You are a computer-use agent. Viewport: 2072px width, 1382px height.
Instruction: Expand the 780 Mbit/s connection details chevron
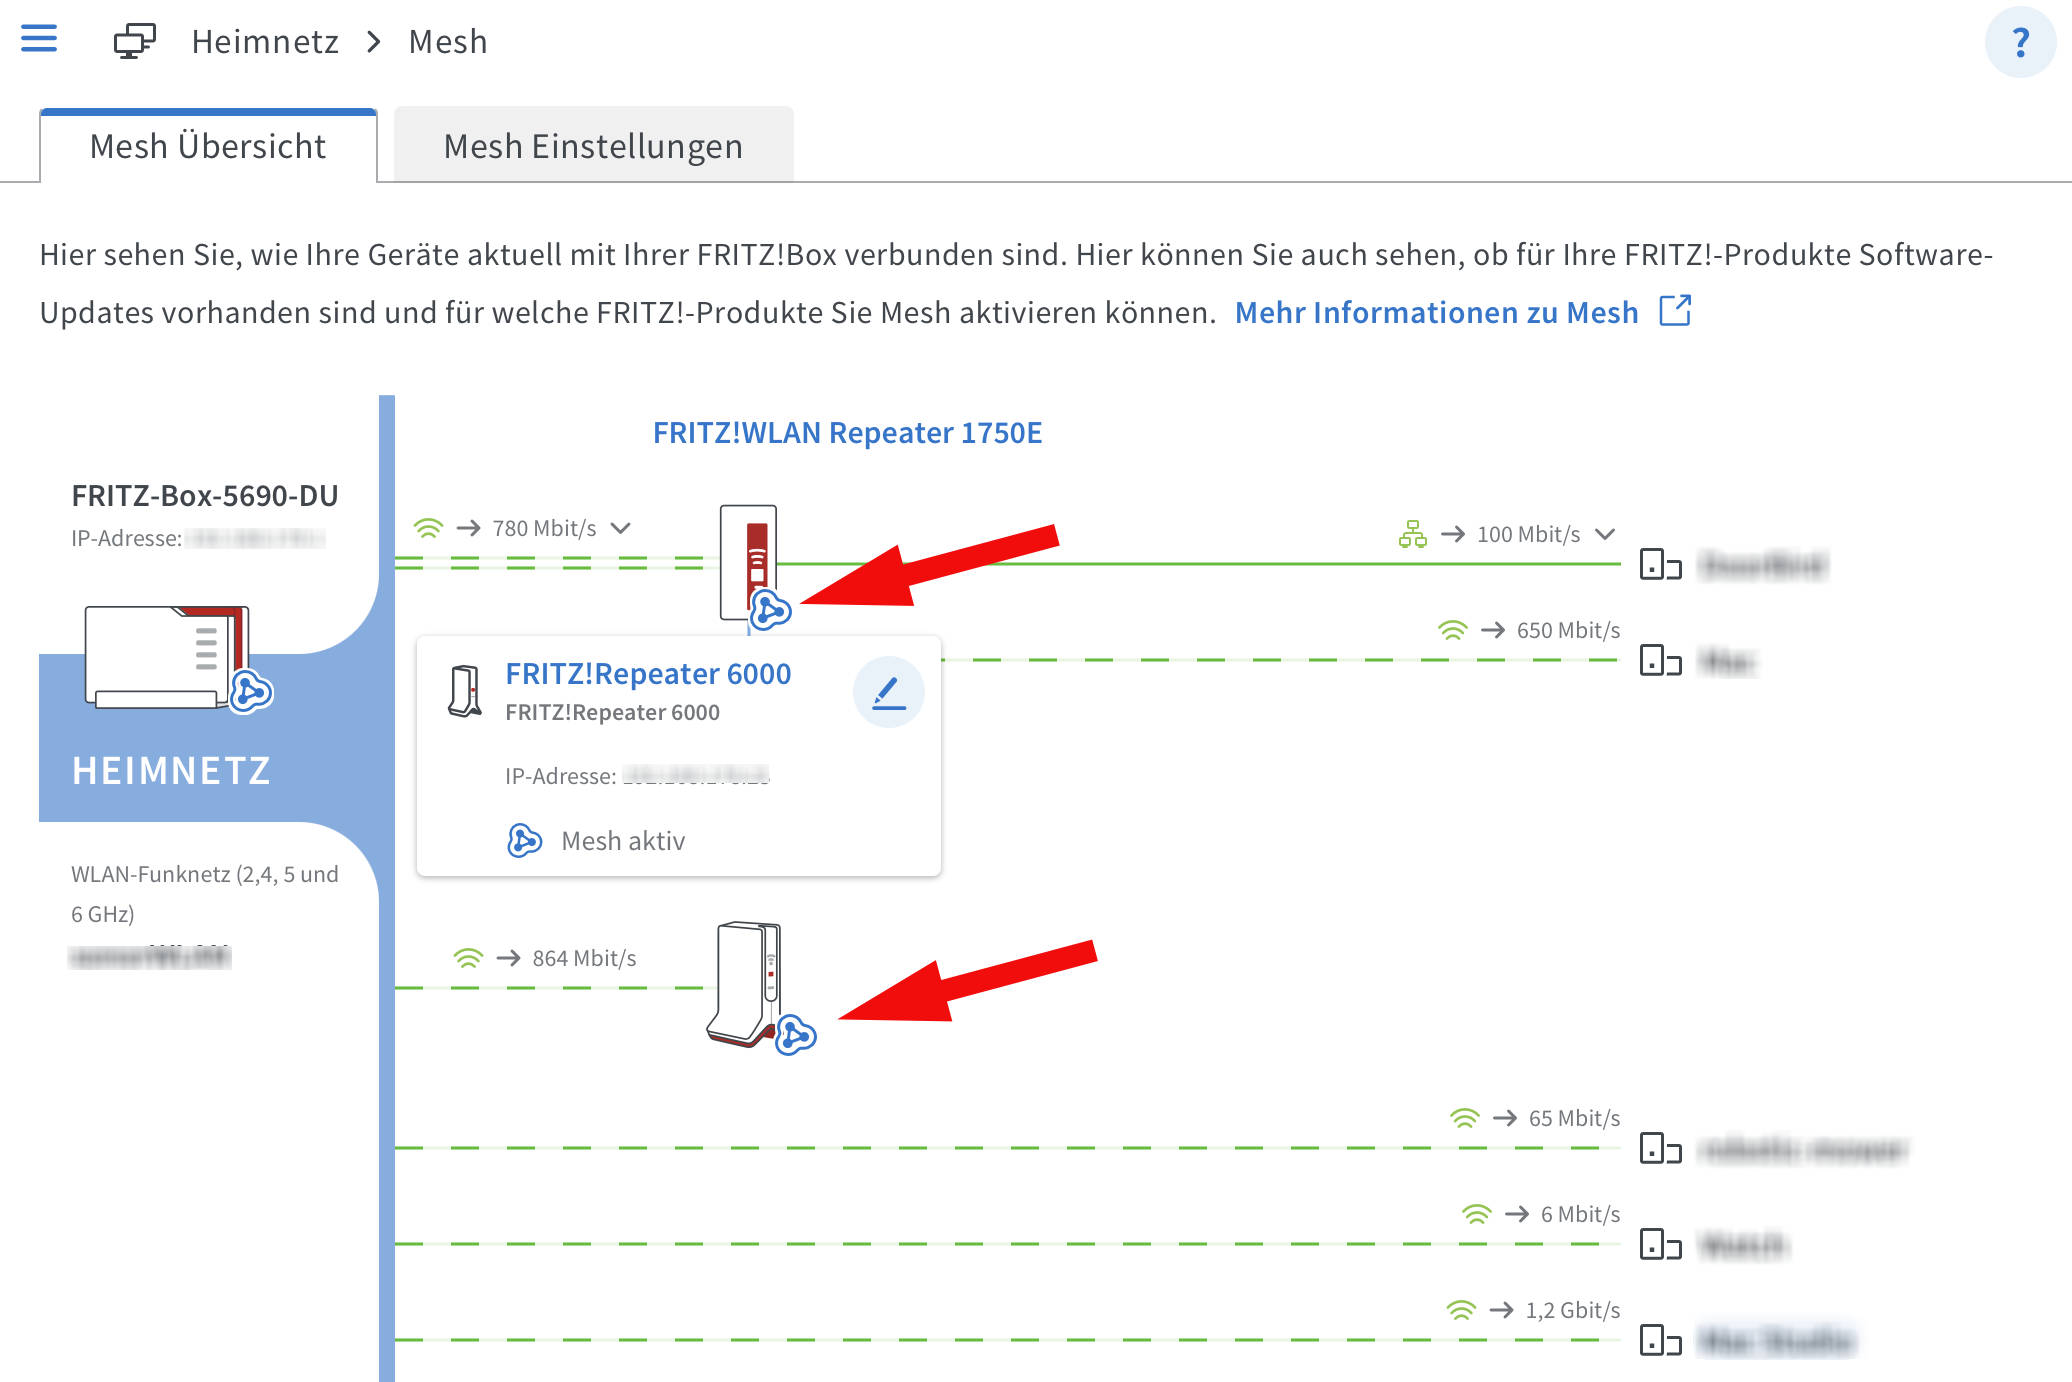coord(621,528)
